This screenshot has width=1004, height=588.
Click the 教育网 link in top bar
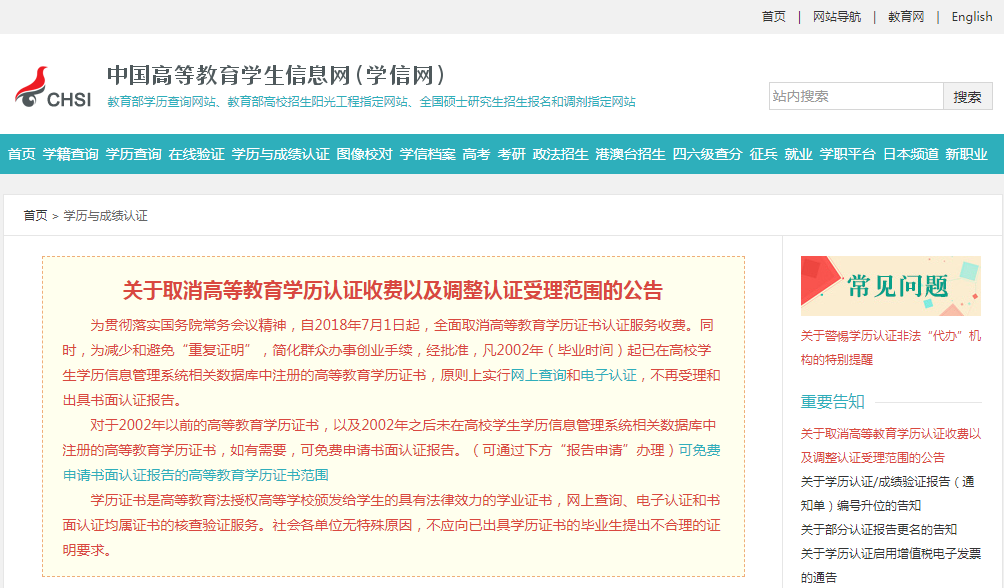click(906, 17)
